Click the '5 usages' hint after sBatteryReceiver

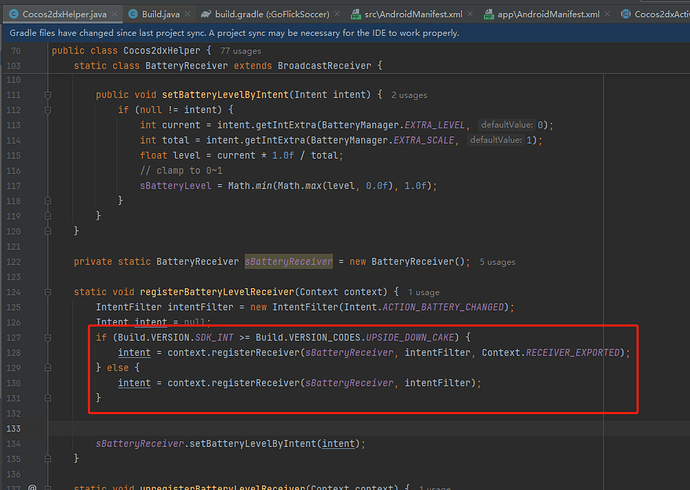(x=497, y=262)
